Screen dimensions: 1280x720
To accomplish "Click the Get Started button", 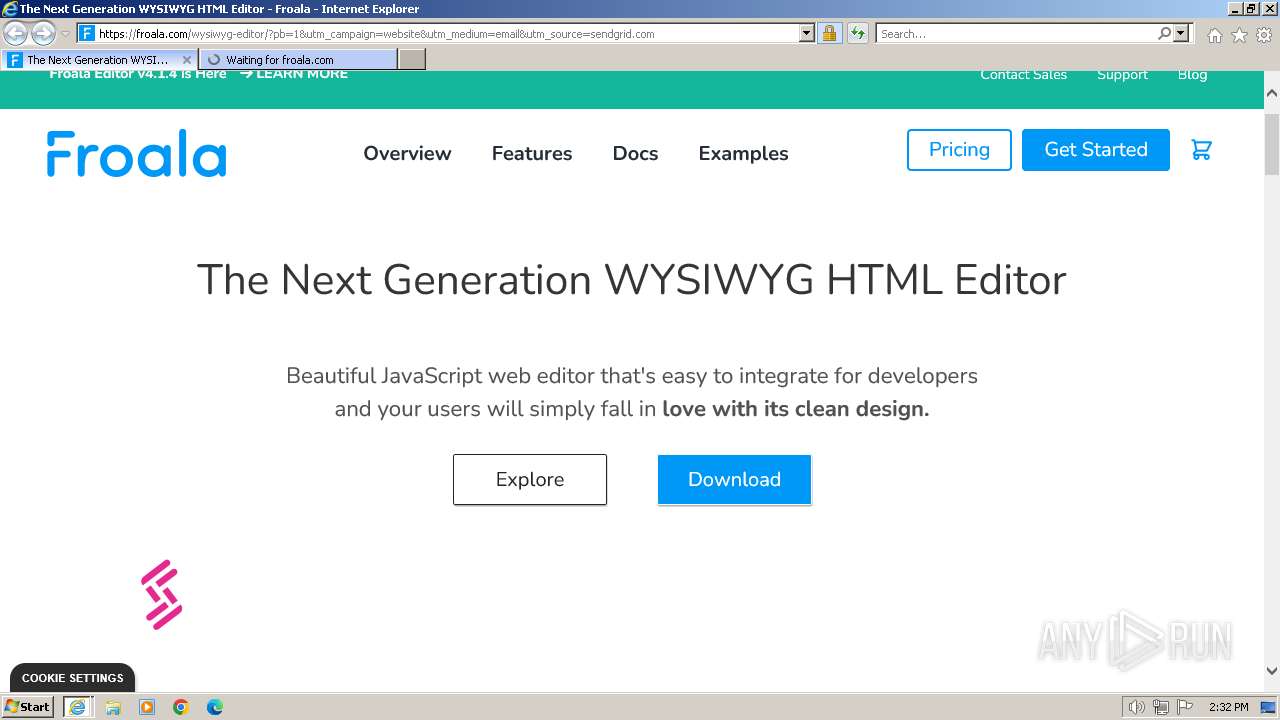I will 1096,150.
